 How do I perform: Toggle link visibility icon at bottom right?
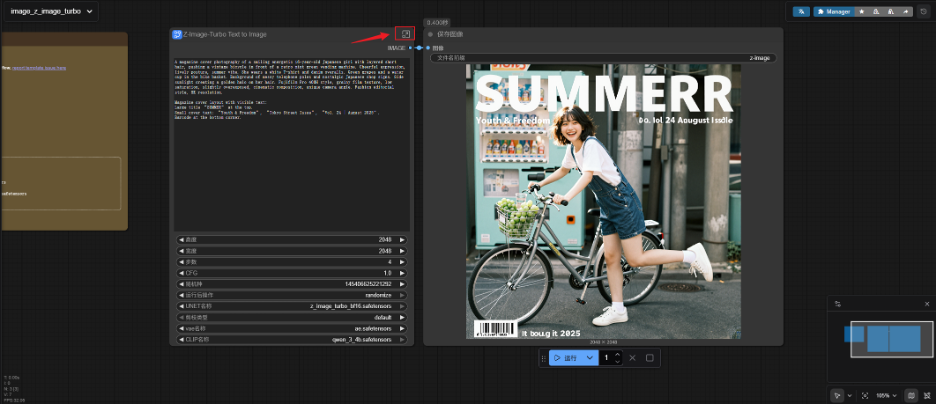925,395
